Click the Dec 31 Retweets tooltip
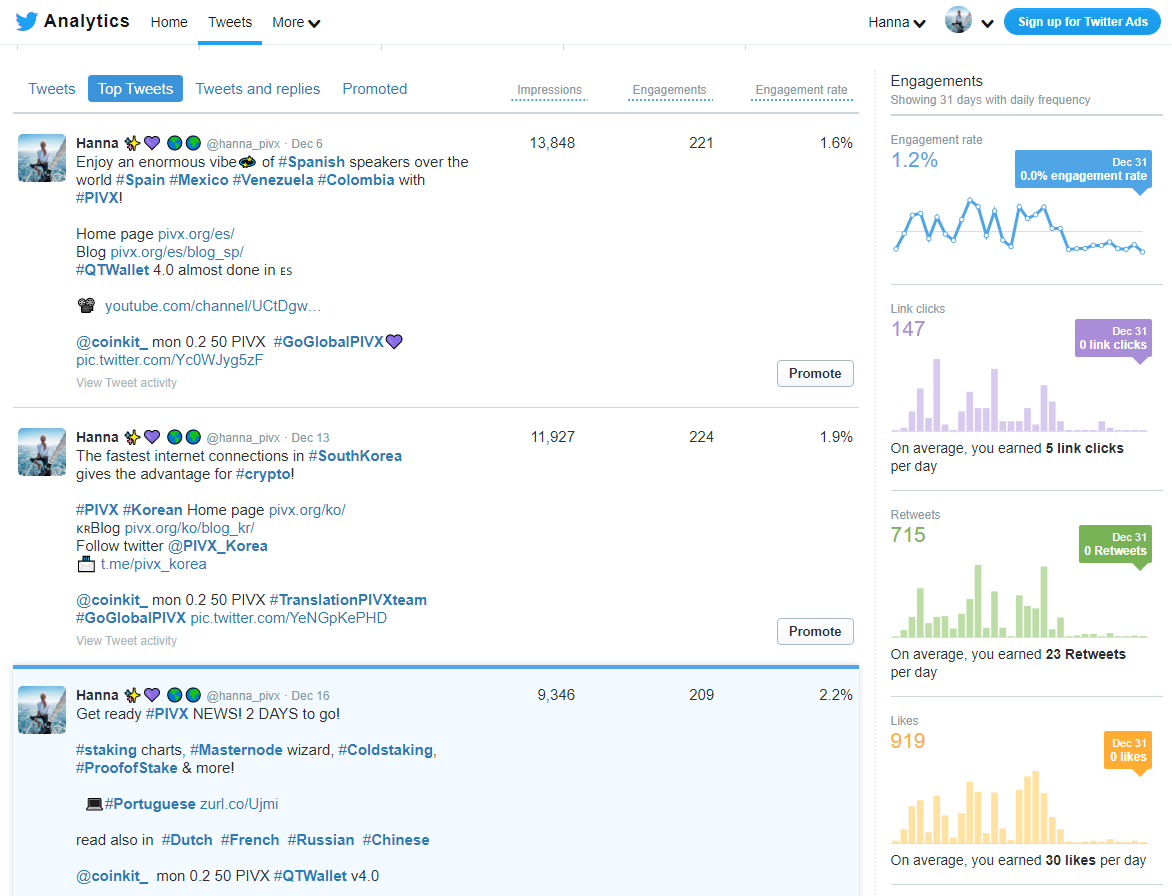 coord(1115,544)
